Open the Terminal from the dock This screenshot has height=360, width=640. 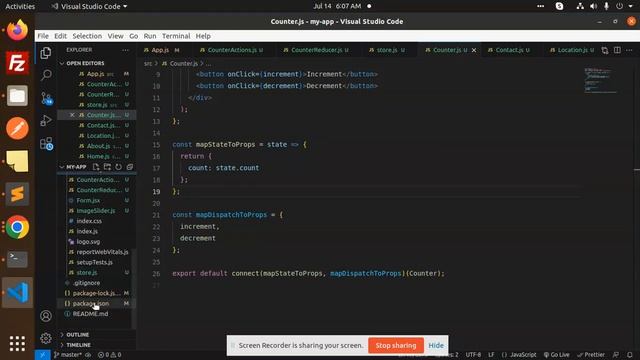pyautogui.click(x=17, y=260)
